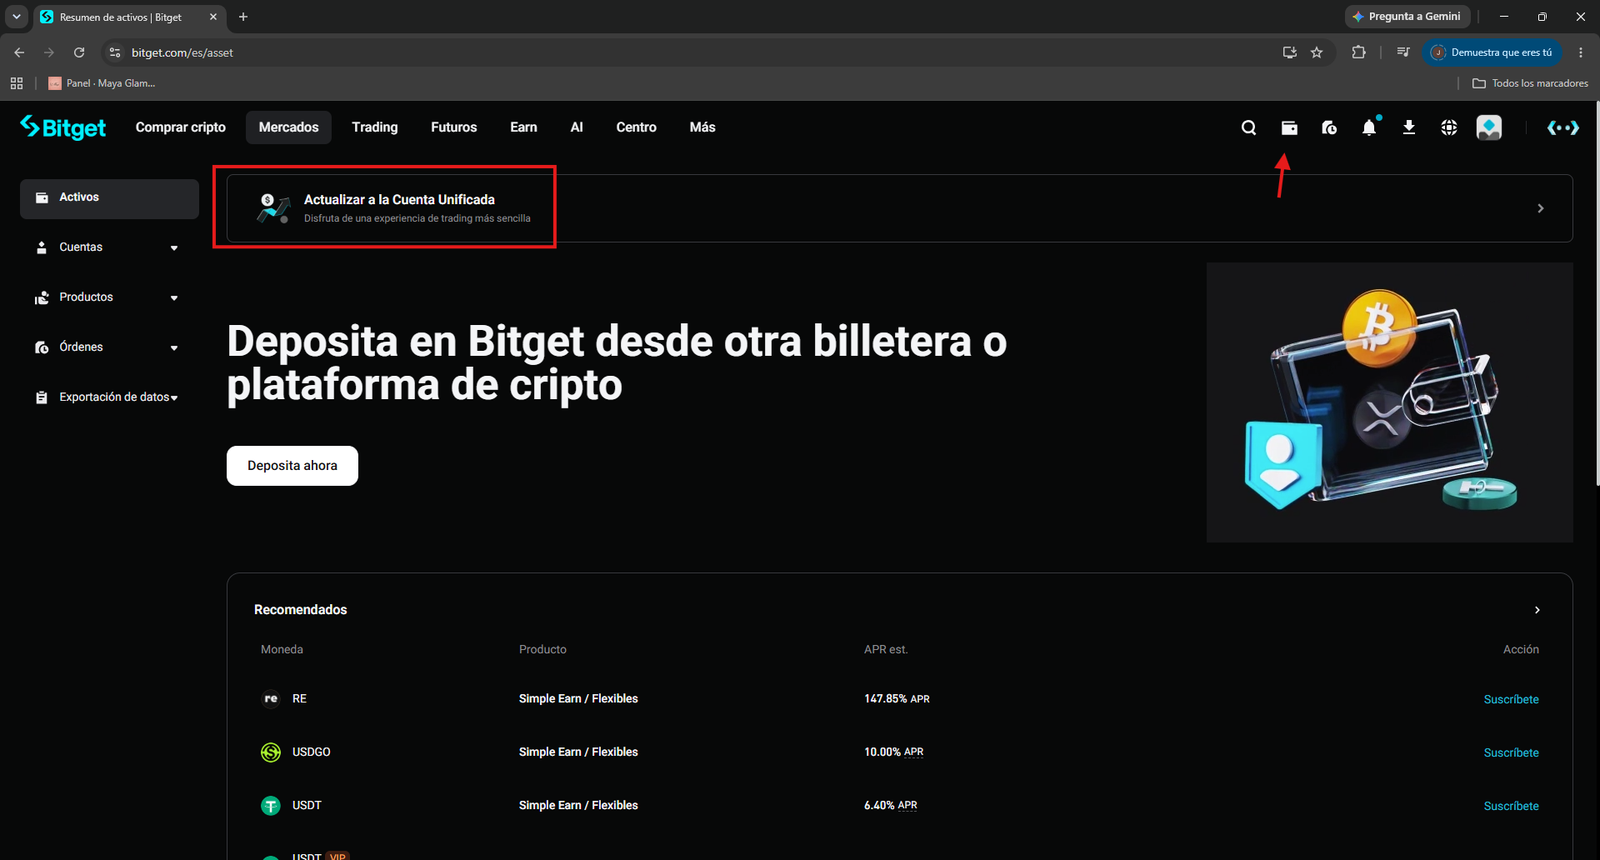Open the language globe icon
The width and height of the screenshot is (1600, 860).
[1449, 127]
